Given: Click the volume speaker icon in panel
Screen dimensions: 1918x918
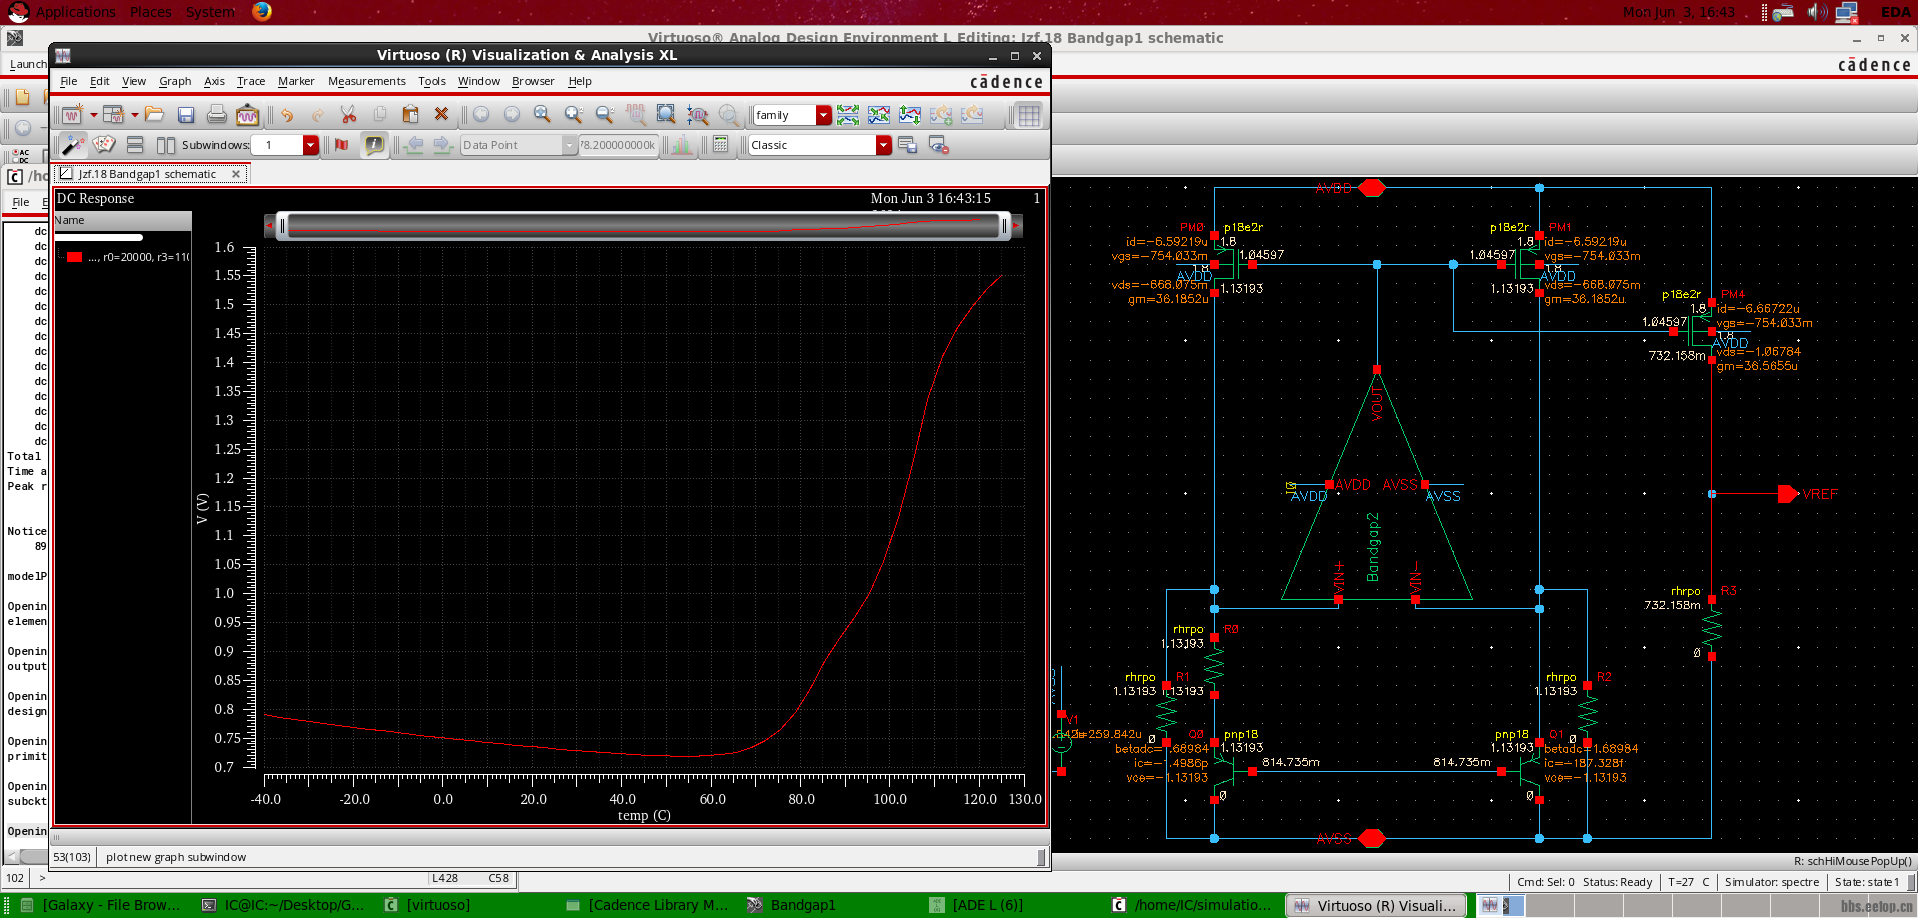Looking at the screenshot, I should click(x=1817, y=12).
